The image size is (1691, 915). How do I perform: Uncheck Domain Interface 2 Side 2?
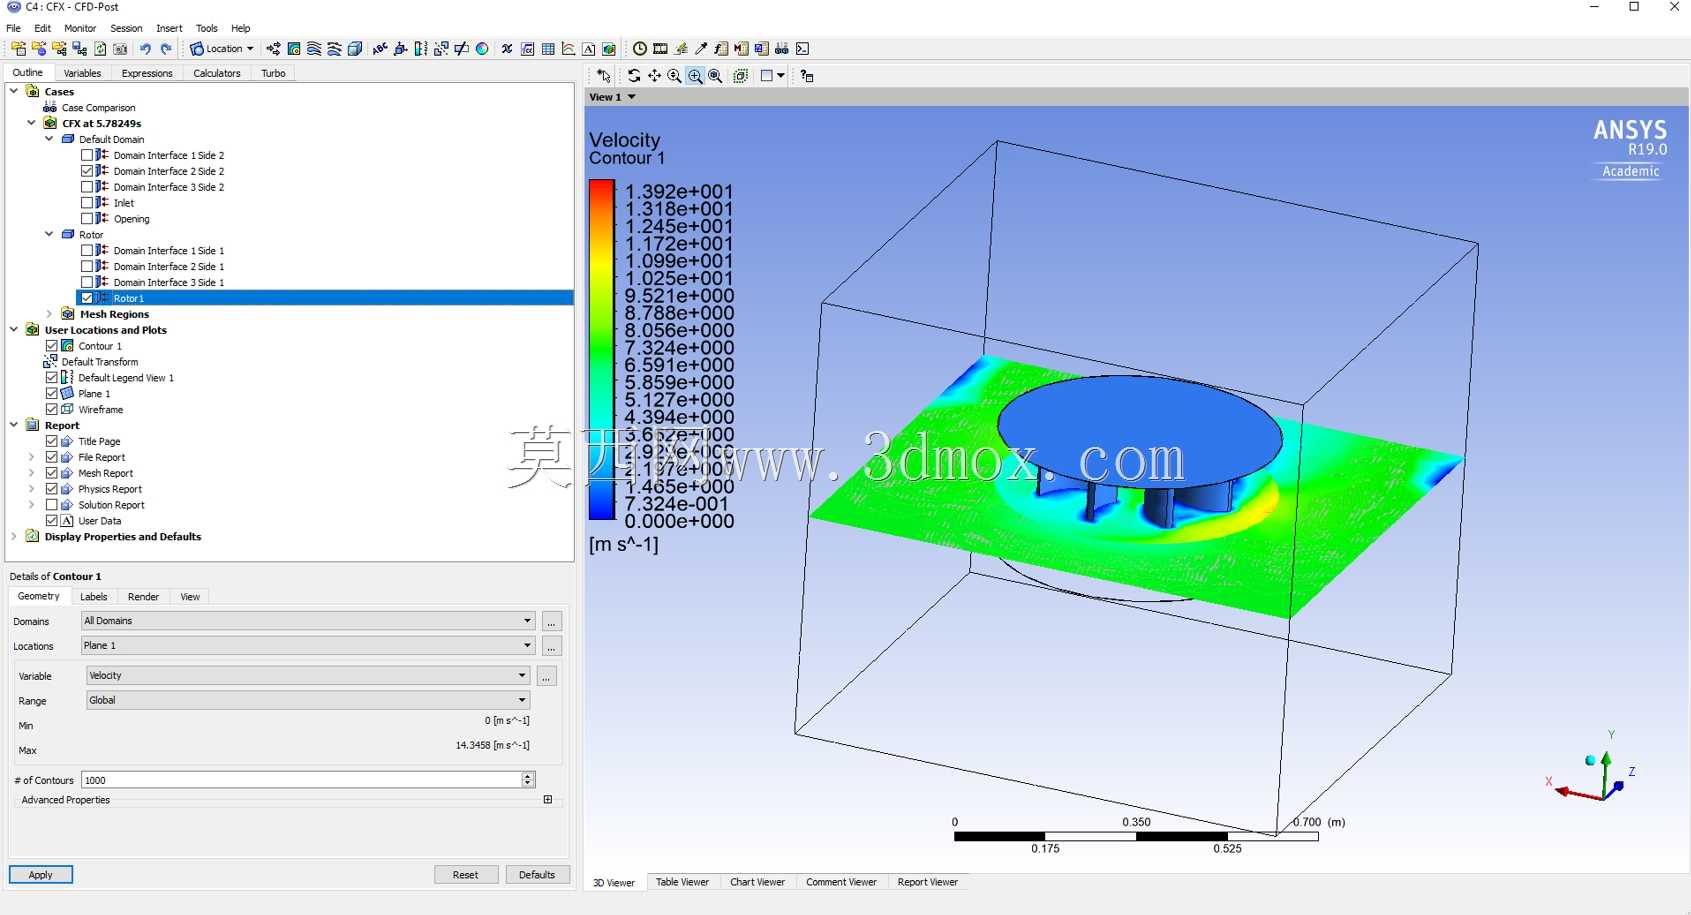(x=87, y=171)
